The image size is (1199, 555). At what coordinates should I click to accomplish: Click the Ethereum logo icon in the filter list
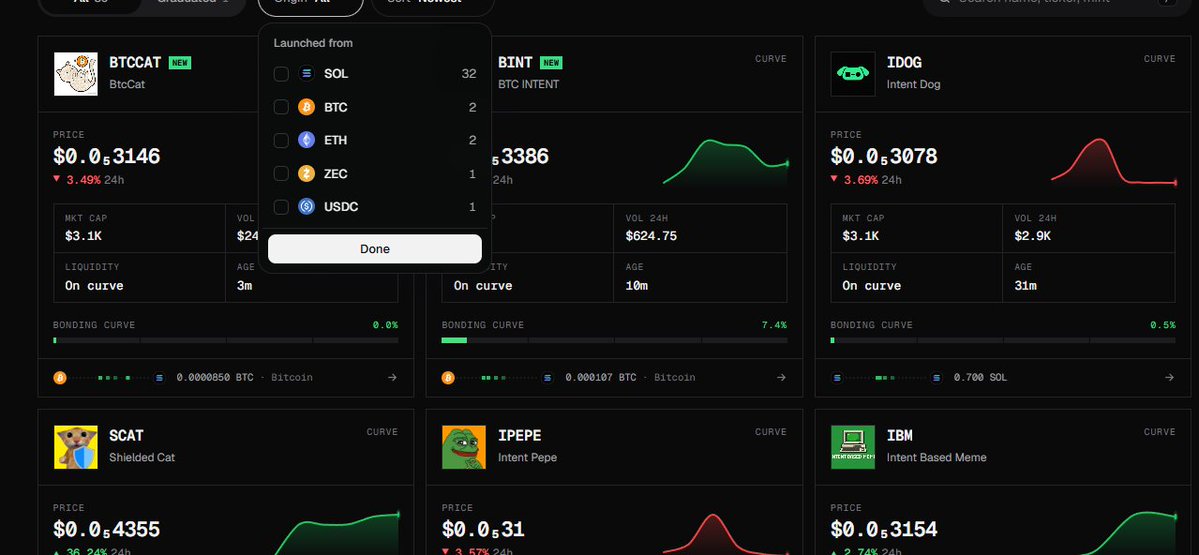(x=307, y=141)
